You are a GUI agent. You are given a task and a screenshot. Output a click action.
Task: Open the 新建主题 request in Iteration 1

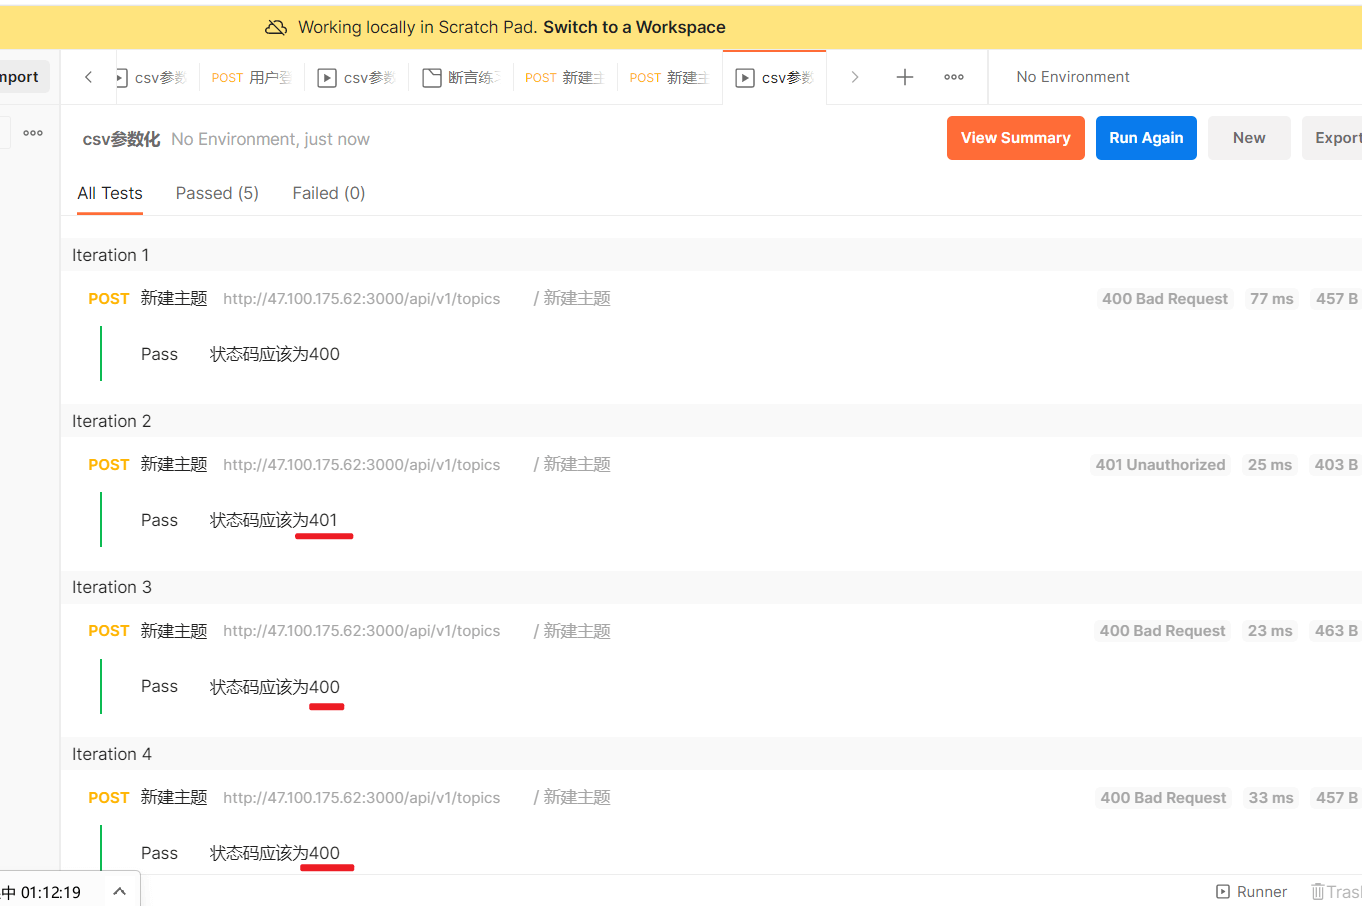[174, 298]
